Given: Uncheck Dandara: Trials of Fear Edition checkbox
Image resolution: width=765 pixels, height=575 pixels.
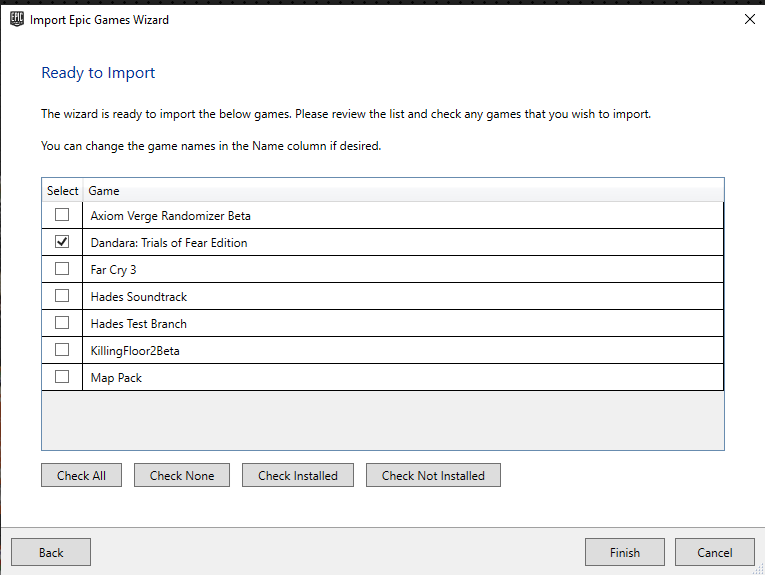Looking at the screenshot, I should [x=62, y=241].
